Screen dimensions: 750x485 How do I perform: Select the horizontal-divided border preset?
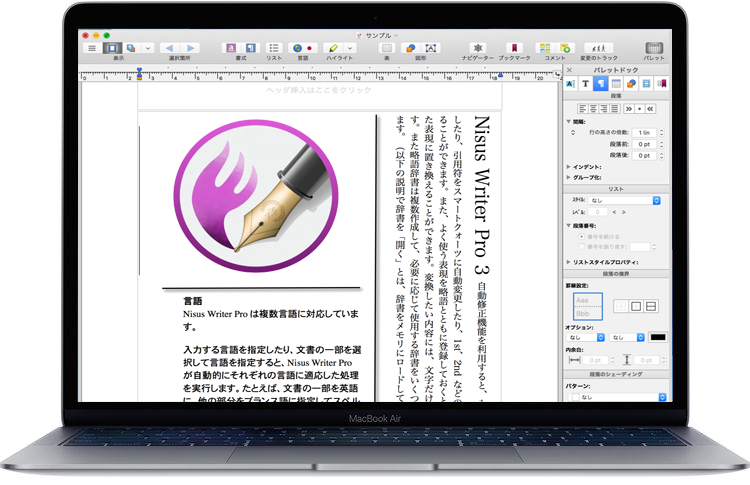pyautogui.click(x=651, y=306)
